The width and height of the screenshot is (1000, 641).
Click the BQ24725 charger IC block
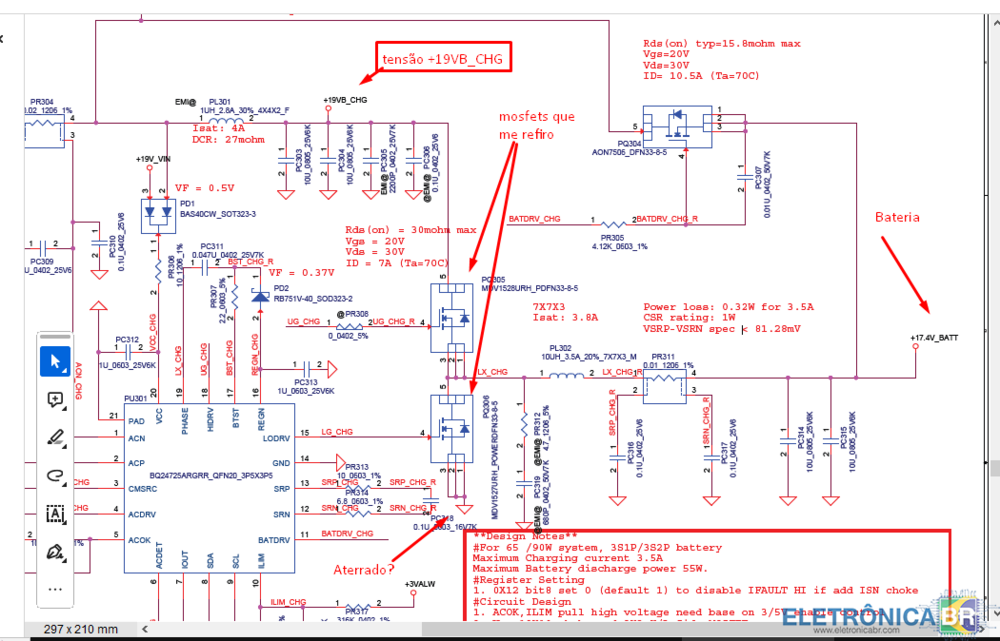207,491
